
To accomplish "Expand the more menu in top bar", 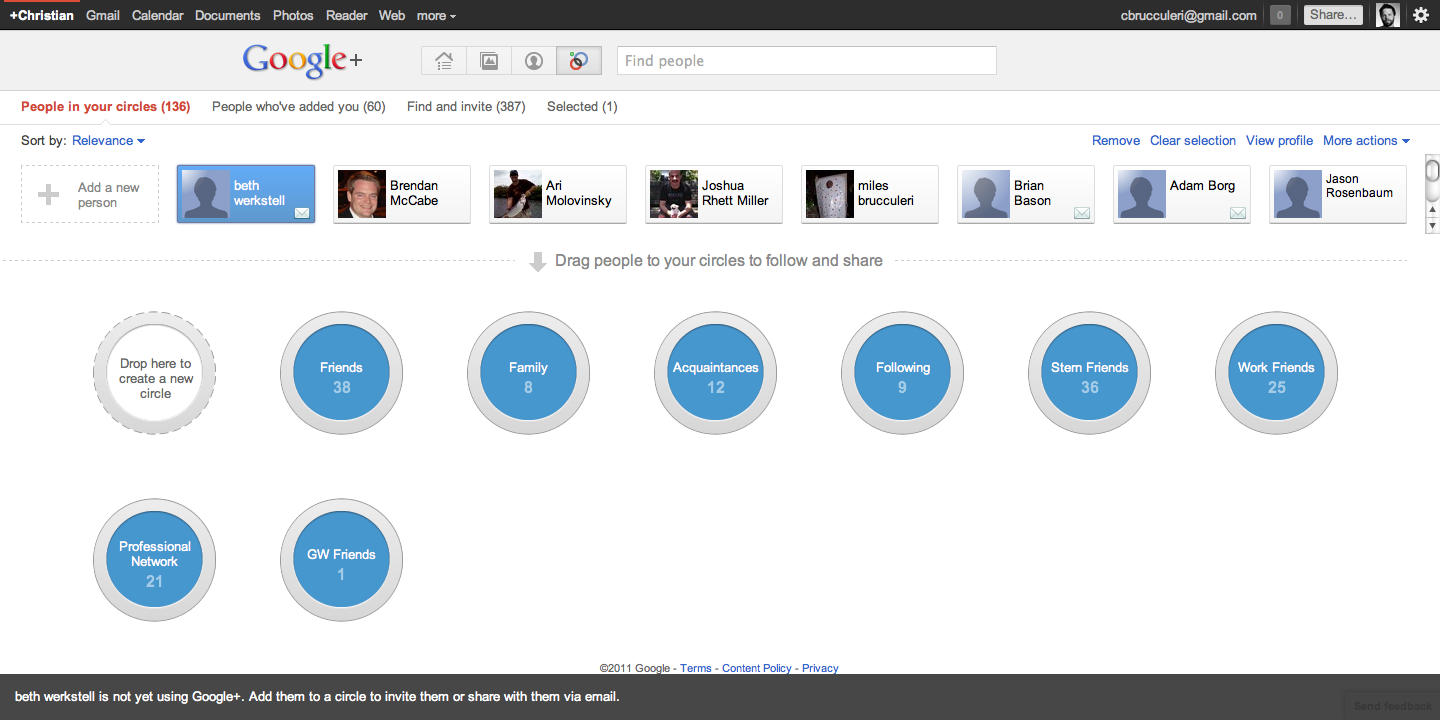I will tap(436, 16).
